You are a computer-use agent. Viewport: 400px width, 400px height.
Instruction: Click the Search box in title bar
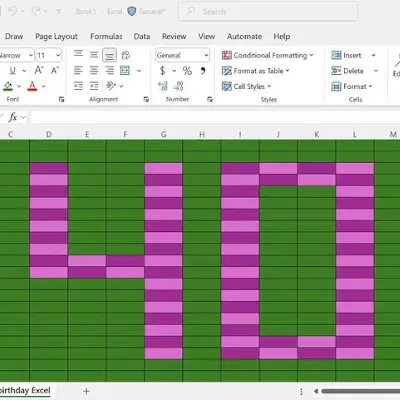tap(268, 12)
